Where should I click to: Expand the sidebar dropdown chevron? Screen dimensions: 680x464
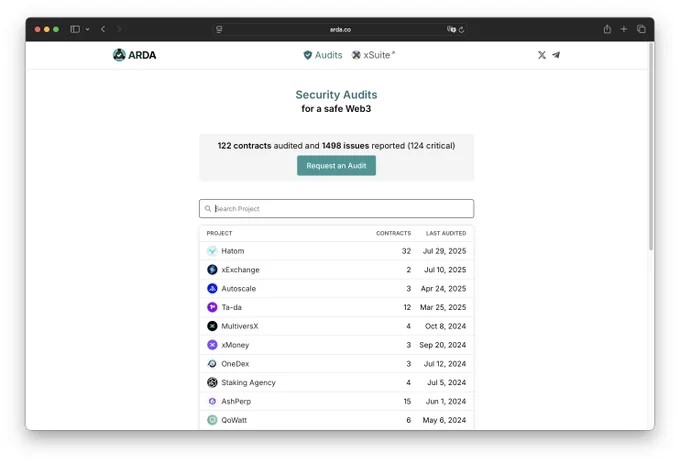[x=87, y=29]
